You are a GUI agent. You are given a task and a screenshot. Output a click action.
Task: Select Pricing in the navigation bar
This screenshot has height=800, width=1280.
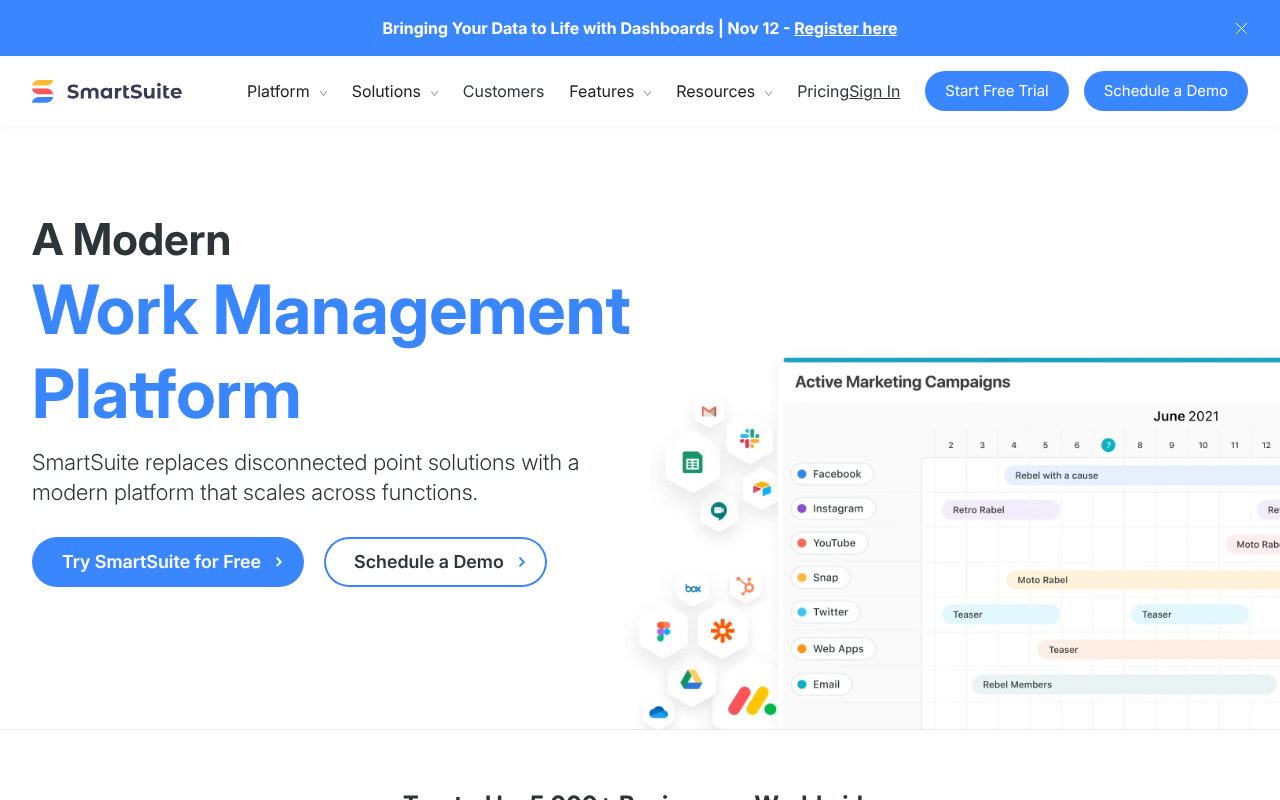pyautogui.click(x=820, y=91)
